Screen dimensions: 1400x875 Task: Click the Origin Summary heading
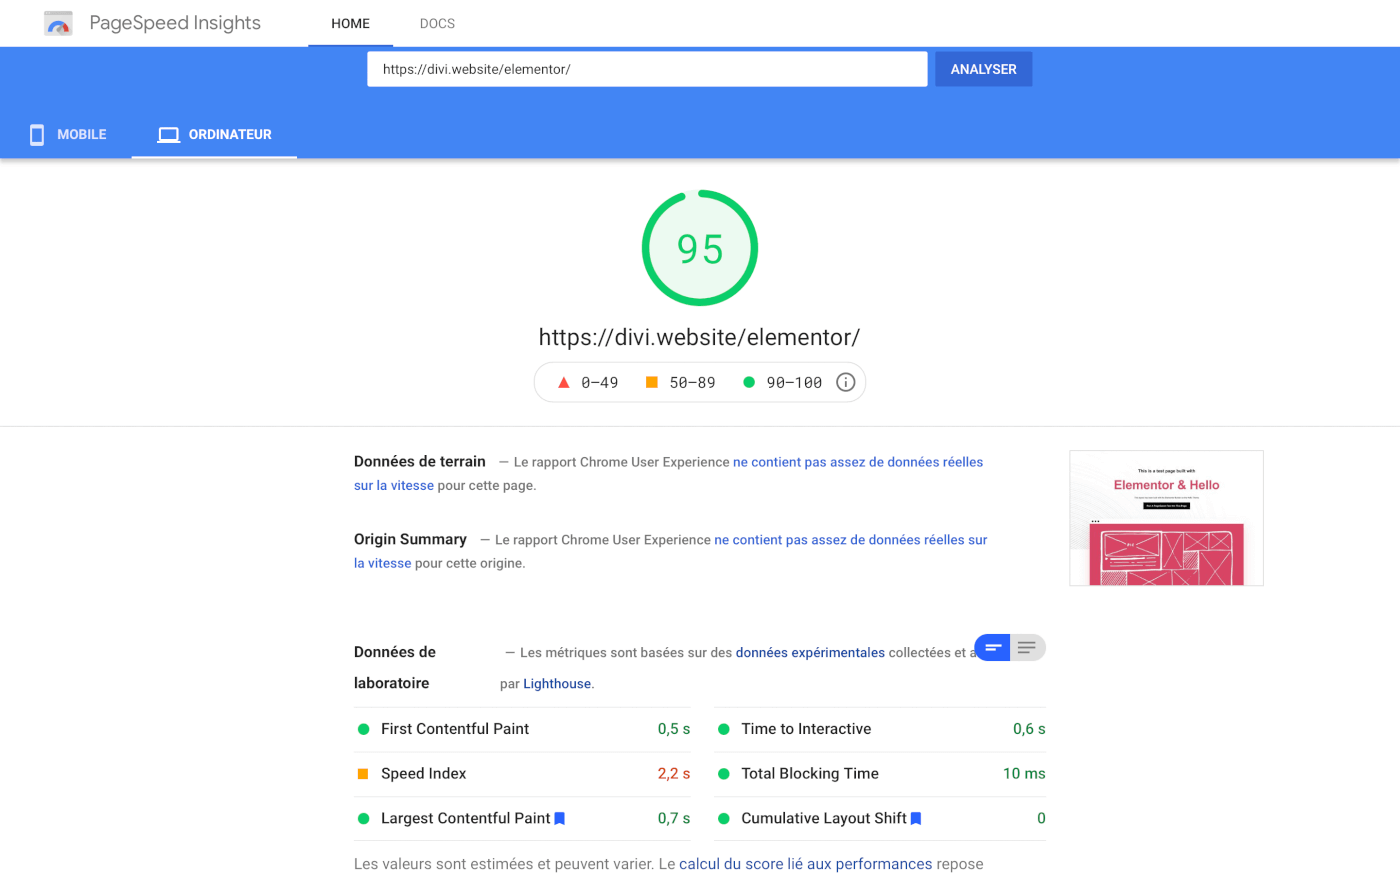coord(410,539)
